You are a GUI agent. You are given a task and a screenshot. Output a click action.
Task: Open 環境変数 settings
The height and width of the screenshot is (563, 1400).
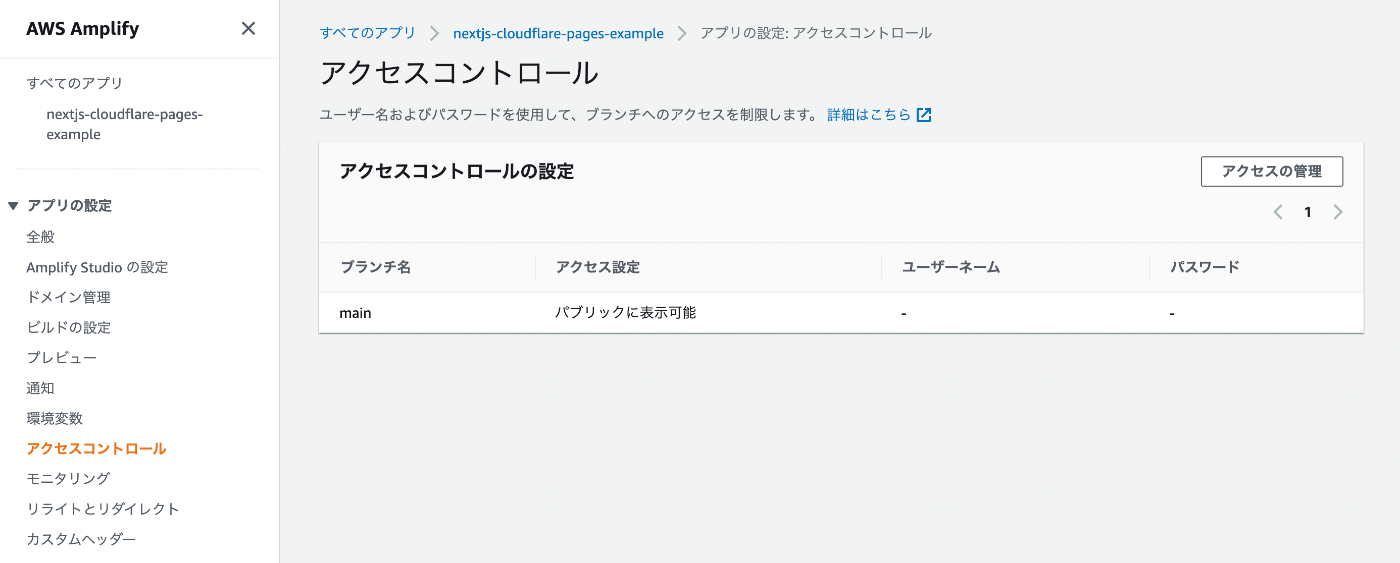coord(55,418)
